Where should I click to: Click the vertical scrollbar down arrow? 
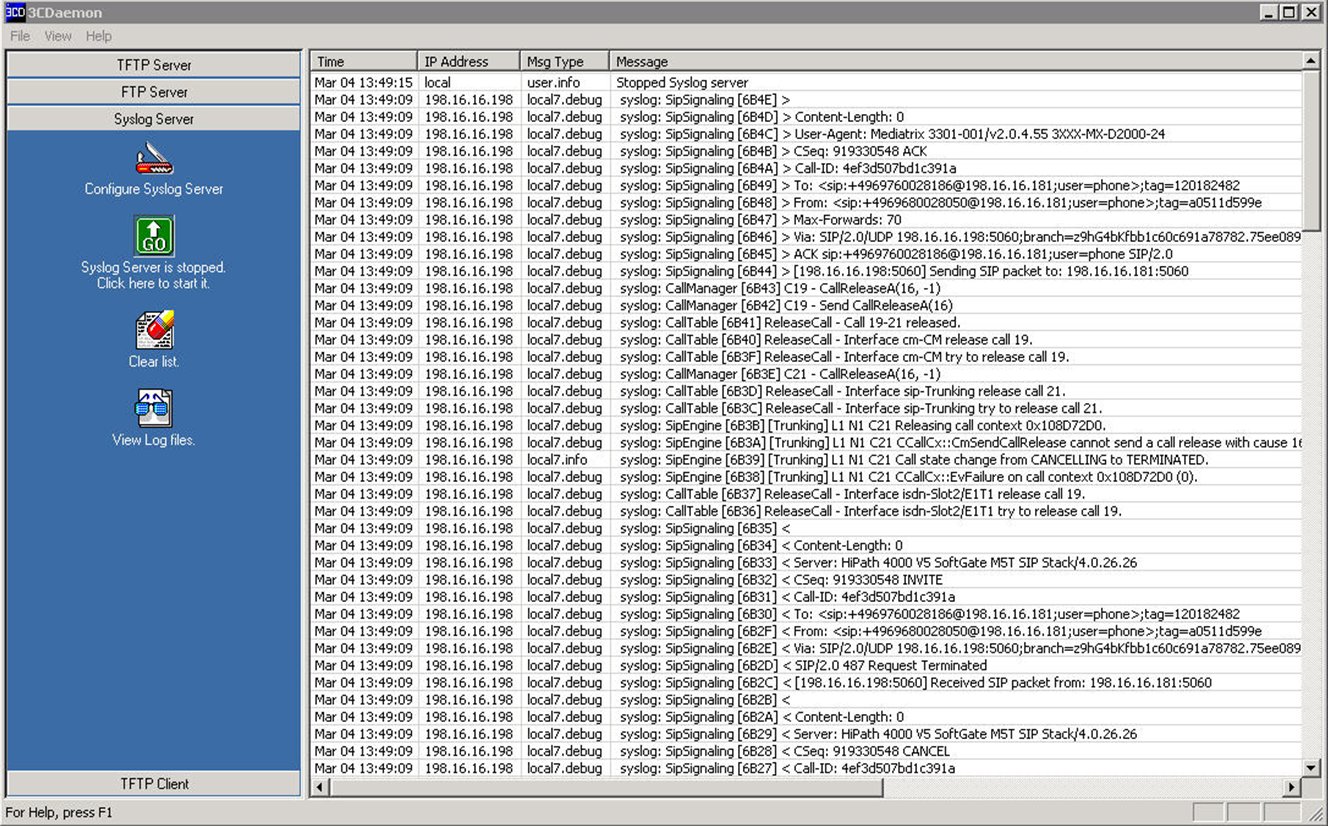point(1312,768)
